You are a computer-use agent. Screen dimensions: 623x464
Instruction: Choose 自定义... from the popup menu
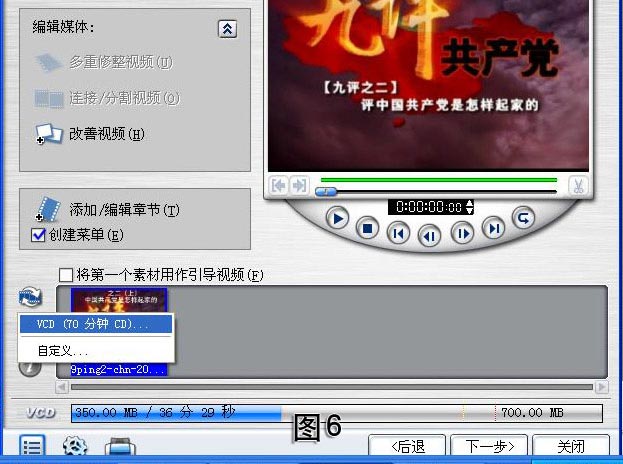click(62, 351)
